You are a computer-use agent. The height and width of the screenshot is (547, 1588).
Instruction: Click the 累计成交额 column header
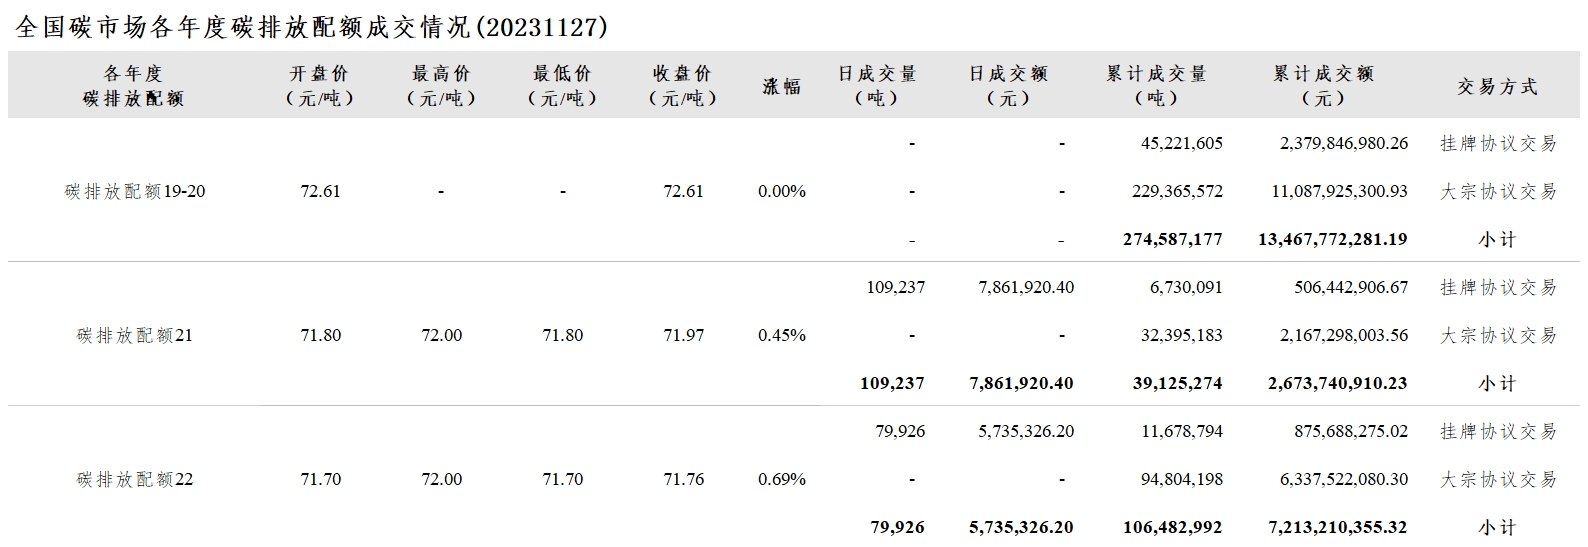click(x=1323, y=86)
